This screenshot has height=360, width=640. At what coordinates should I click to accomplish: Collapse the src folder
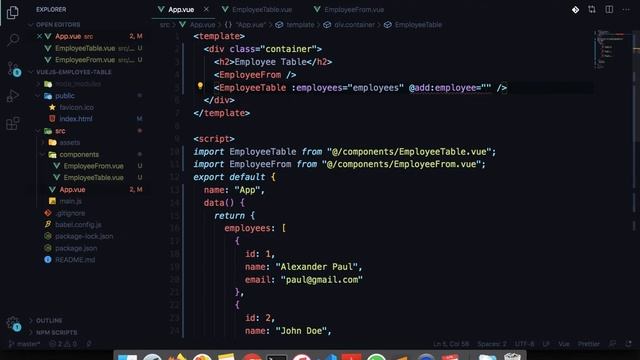(60, 131)
